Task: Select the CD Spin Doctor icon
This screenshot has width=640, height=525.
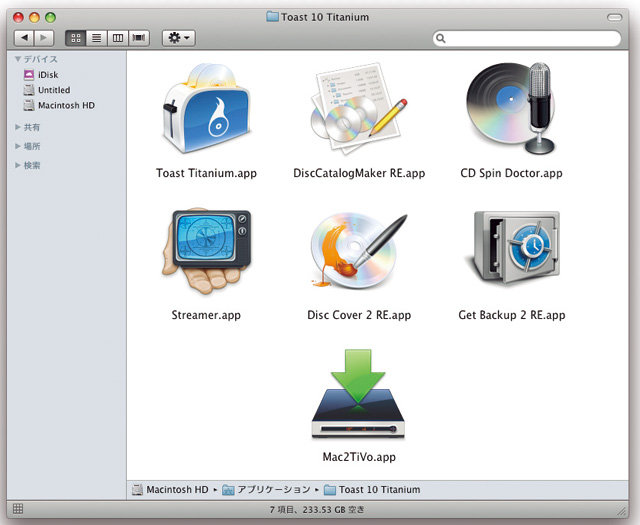Action: coord(511,108)
